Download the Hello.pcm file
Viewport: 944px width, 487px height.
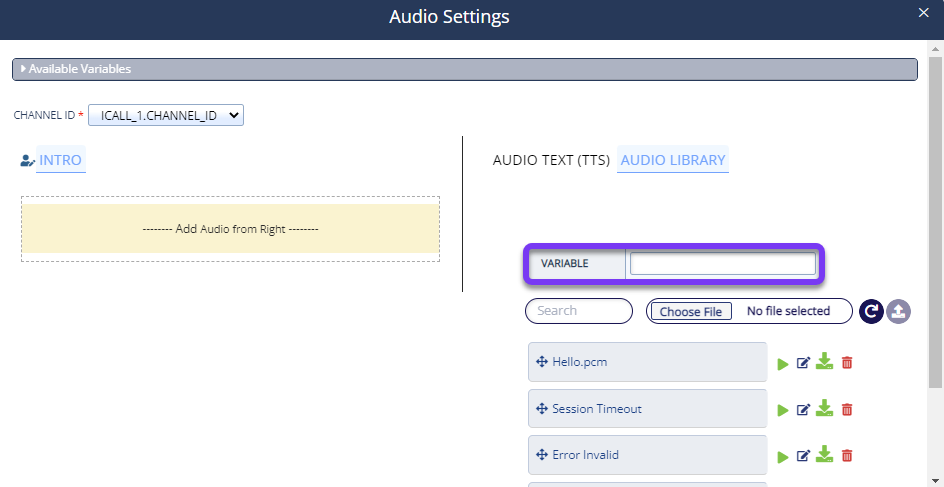click(x=824, y=362)
